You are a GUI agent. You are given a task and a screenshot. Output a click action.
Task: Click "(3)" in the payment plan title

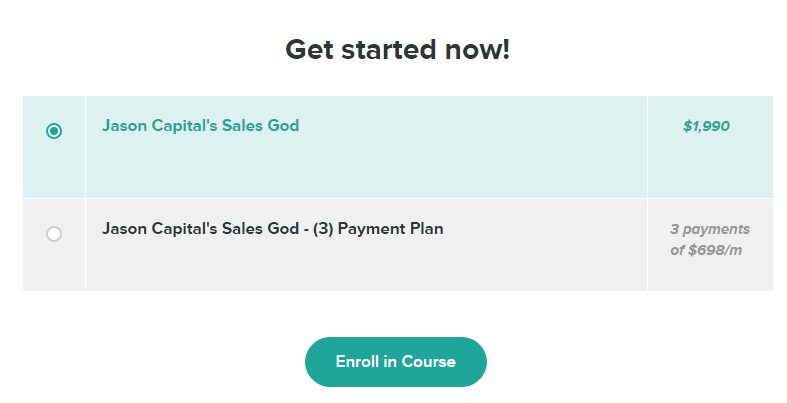[323, 229]
